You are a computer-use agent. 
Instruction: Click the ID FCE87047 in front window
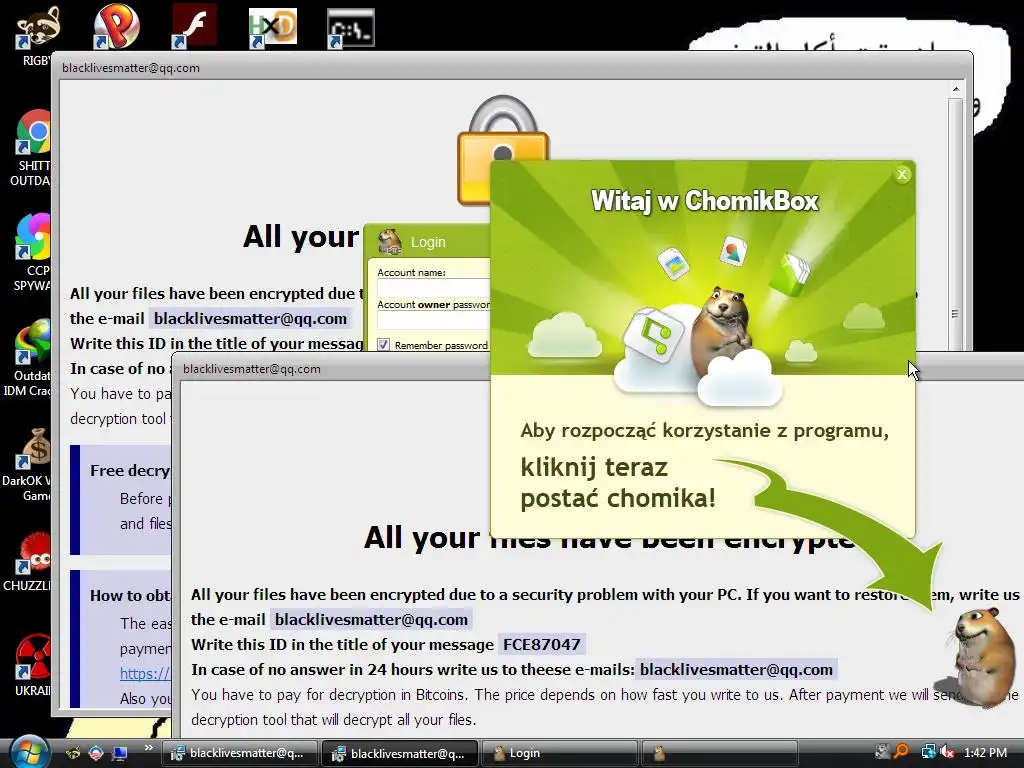point(541,645)
